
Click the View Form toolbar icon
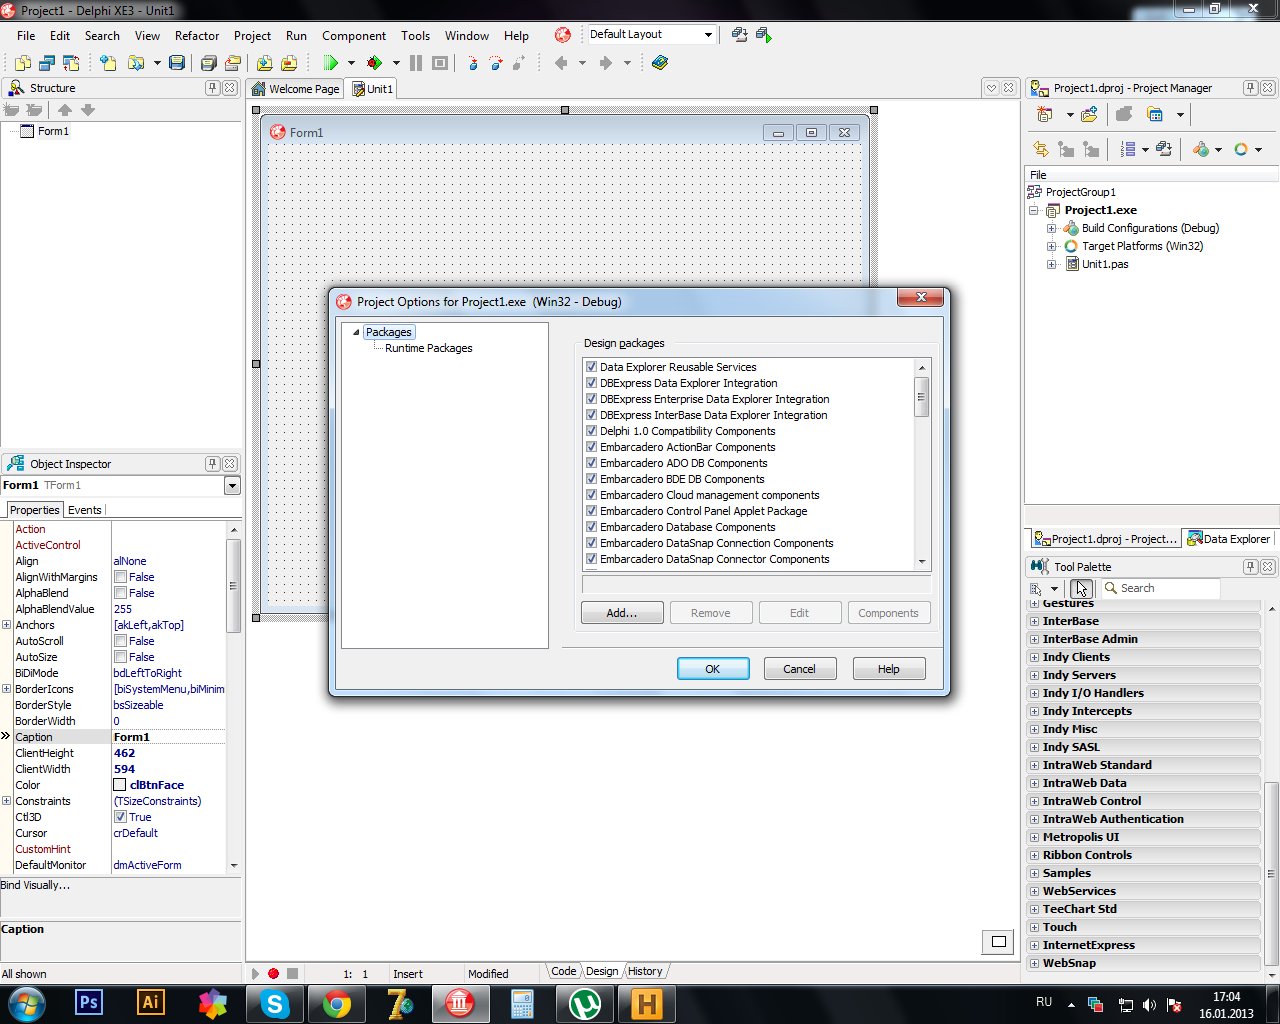pos(48,63)
